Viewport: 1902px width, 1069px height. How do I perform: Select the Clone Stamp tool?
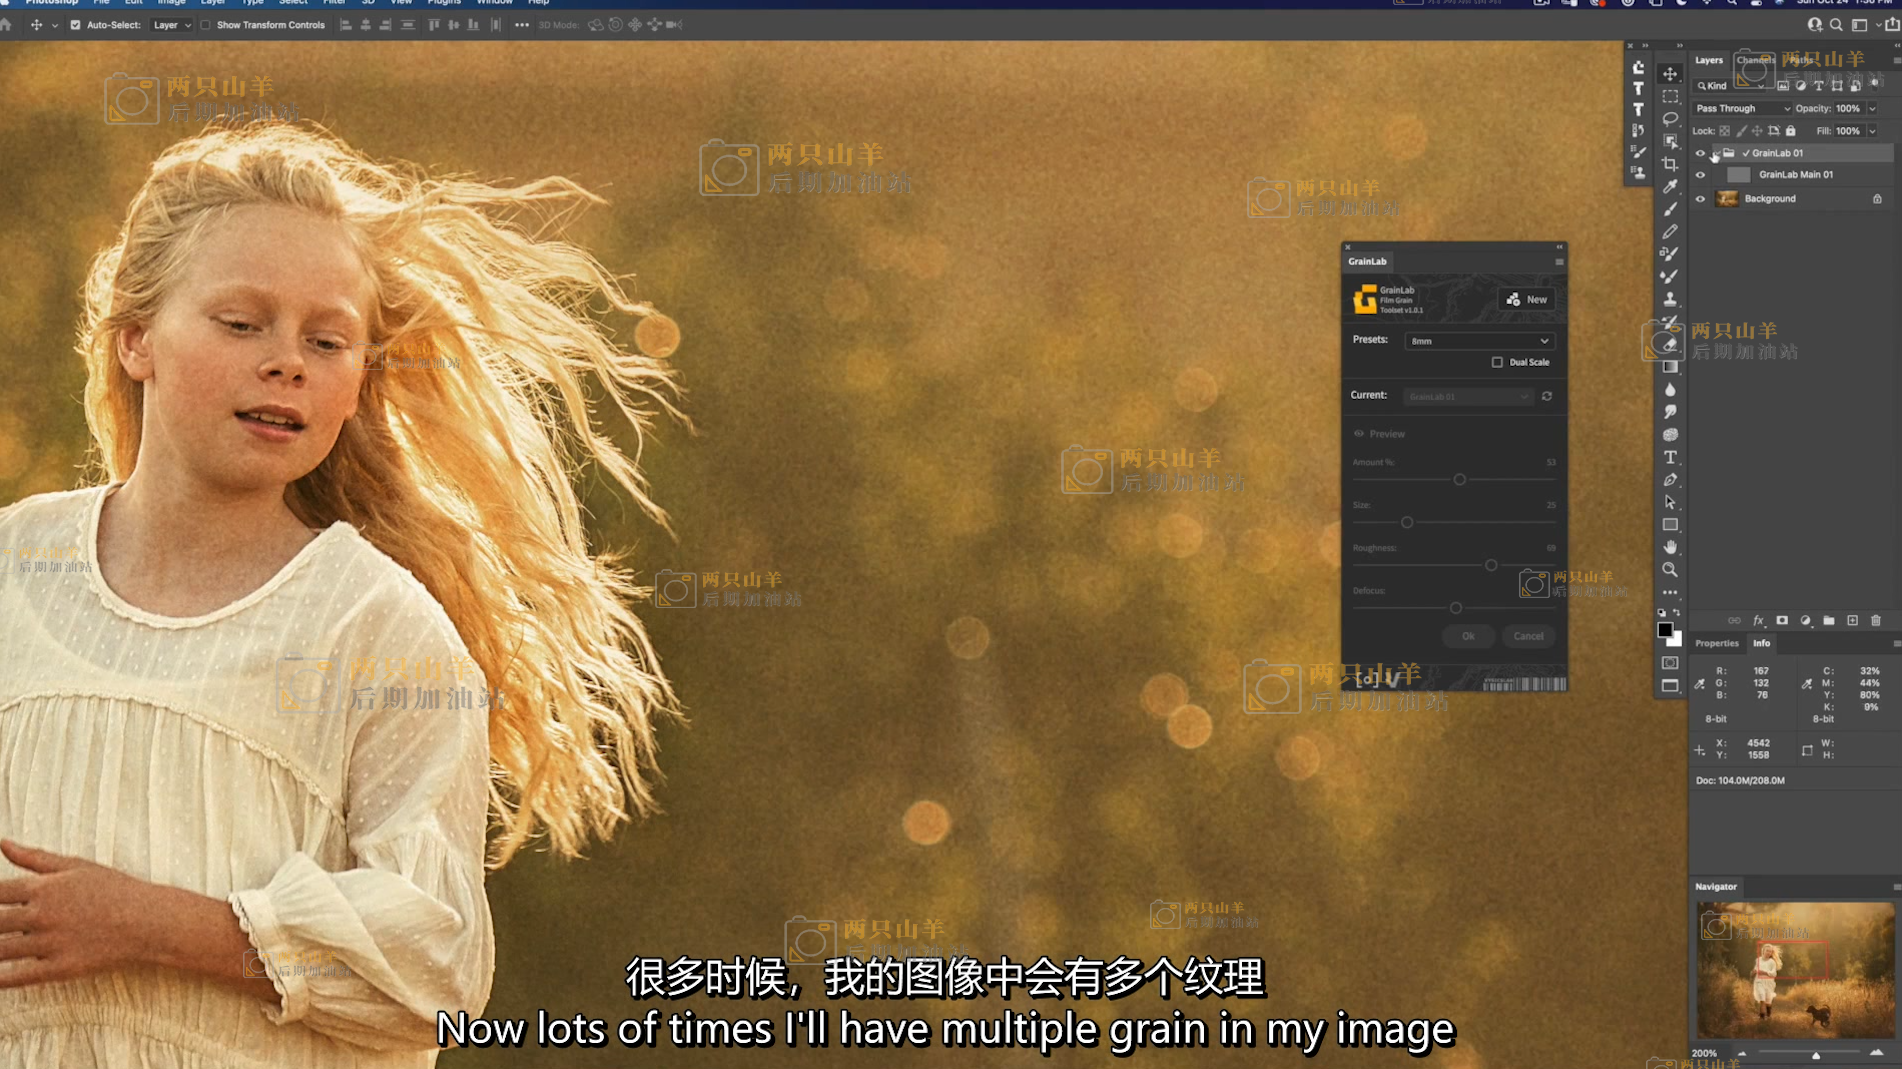click(x=1670, y=299)
